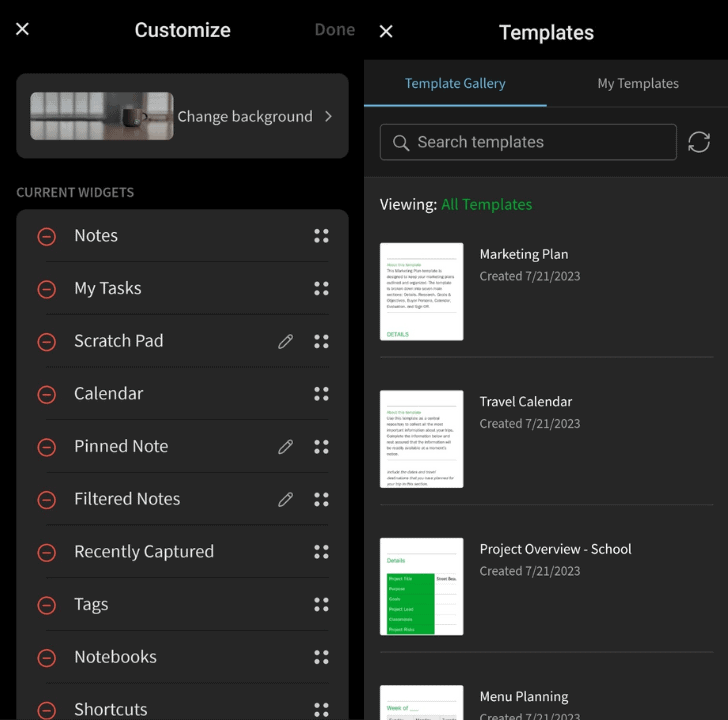
Task: Select the Marketing Plan template title
Action: tap(524, 254)
